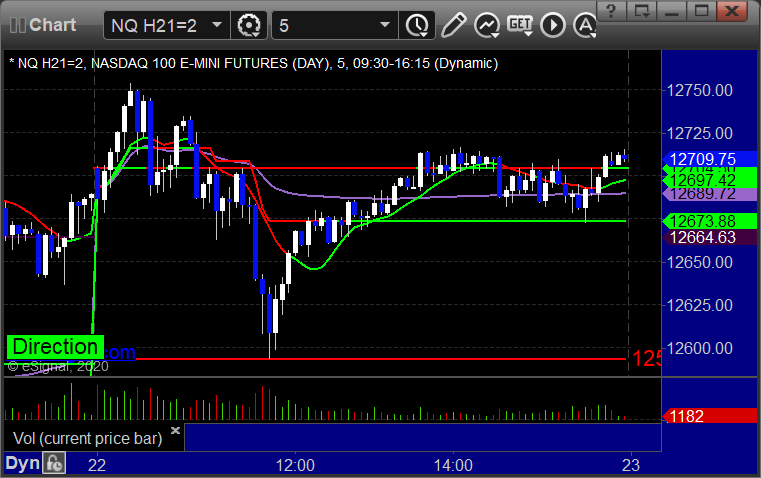Open the studies line-chart icon
The height and width of the screenshot is (478, 761).
(x=487, y=25)
